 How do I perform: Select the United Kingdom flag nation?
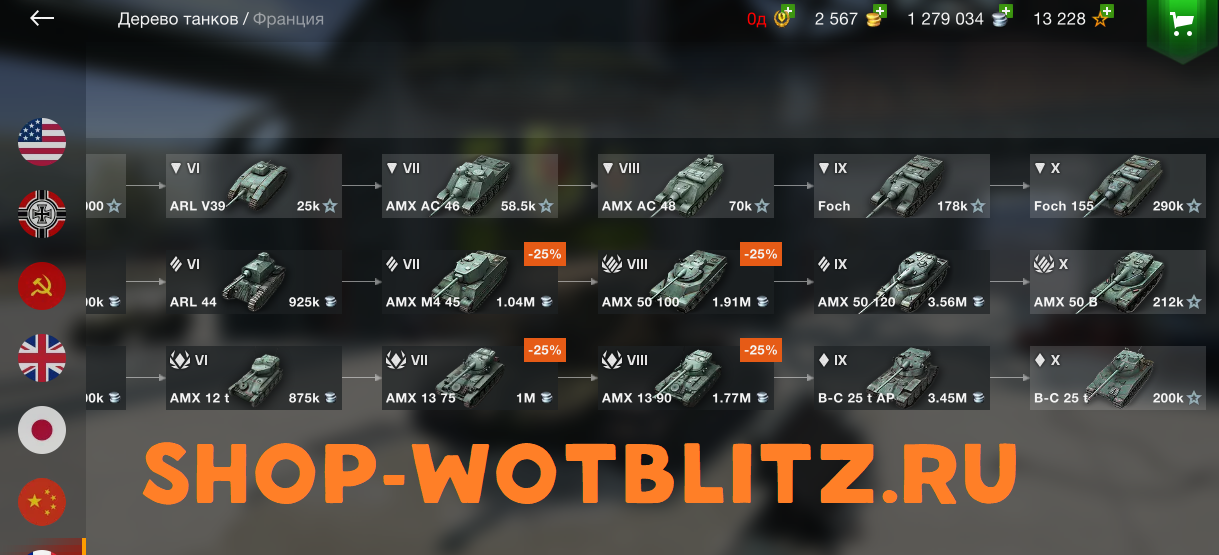click(x=42, y=358)
